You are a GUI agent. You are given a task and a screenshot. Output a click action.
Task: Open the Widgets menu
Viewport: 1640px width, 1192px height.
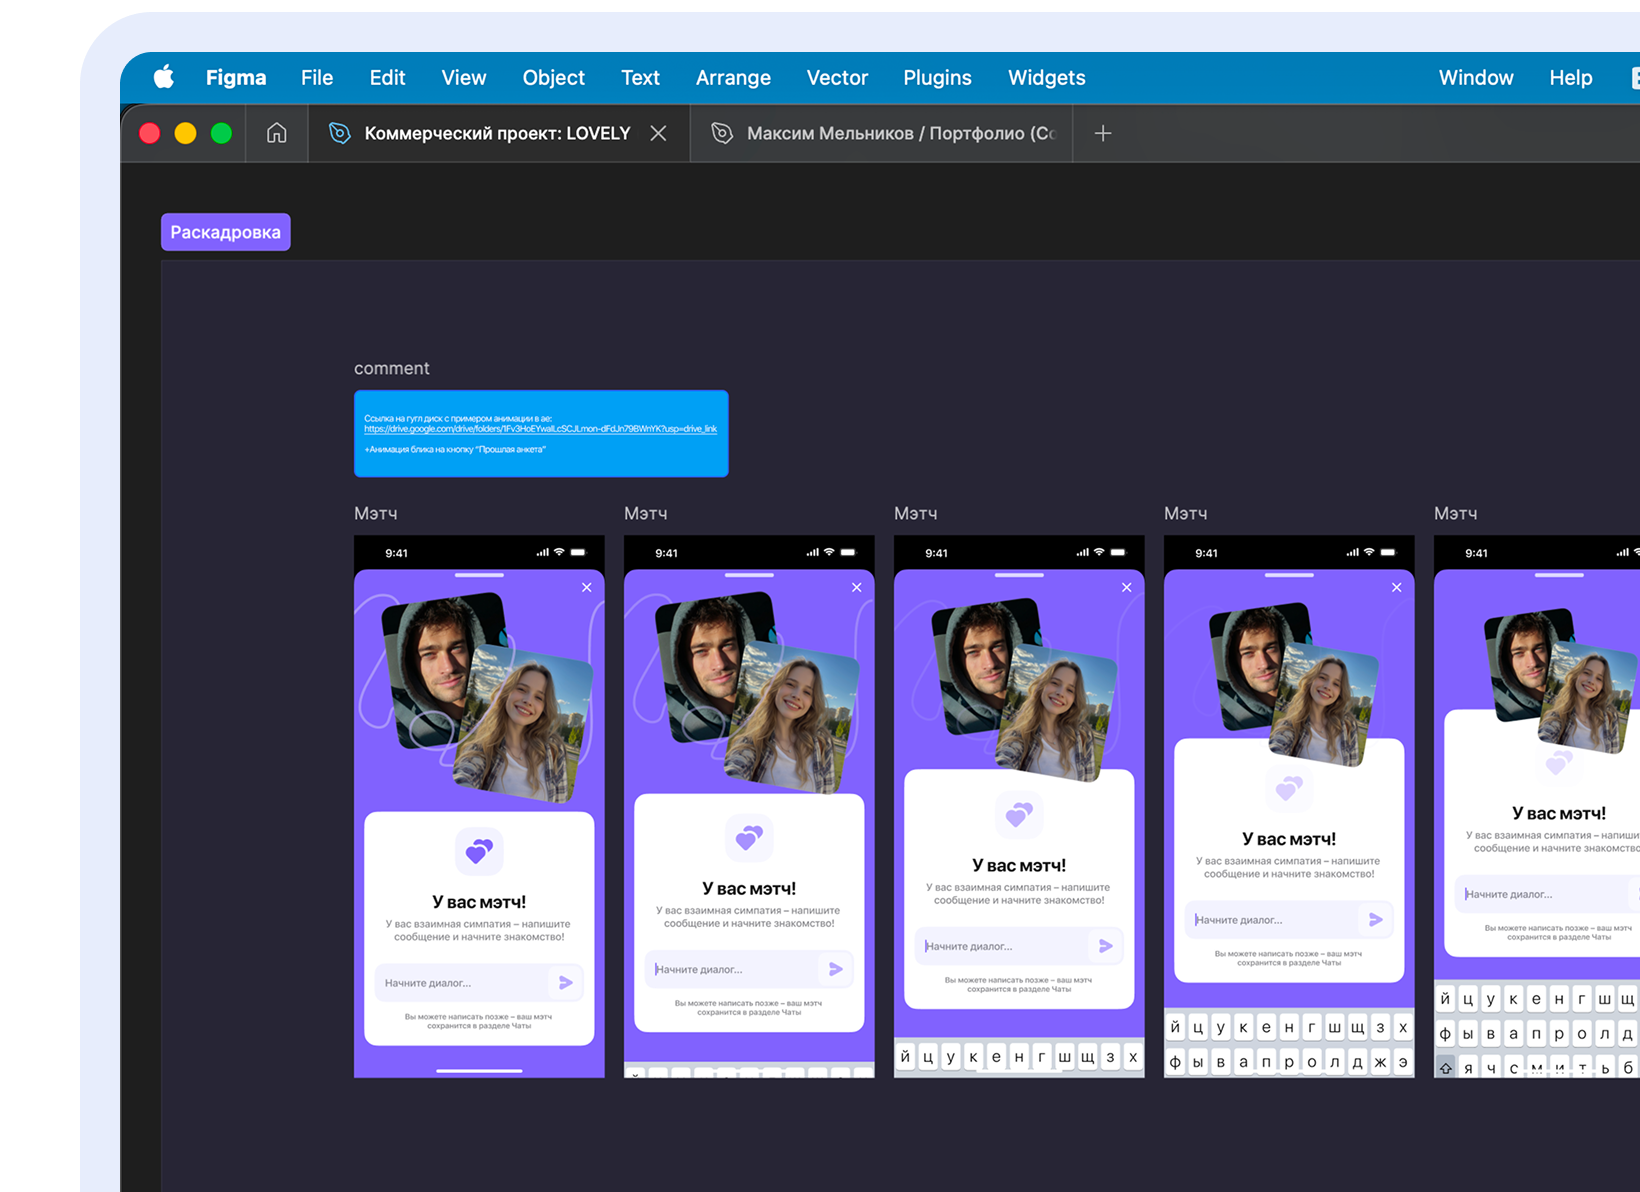(1046, 78)
